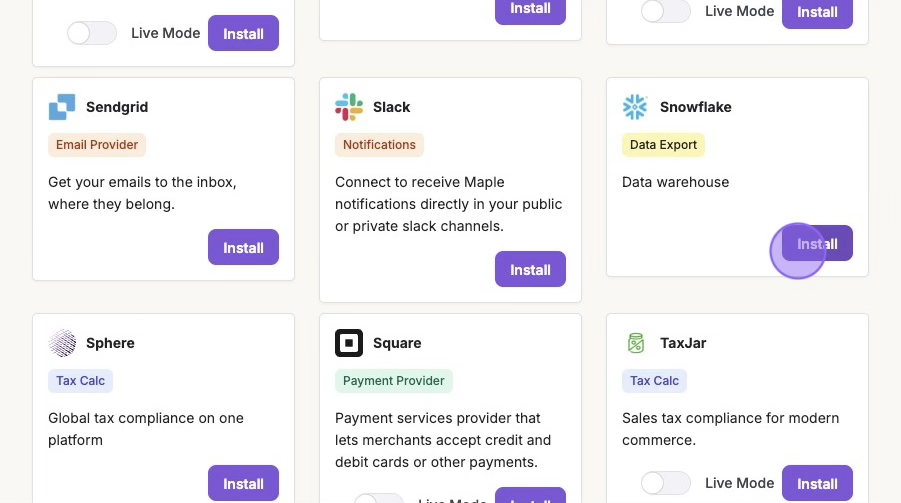Click the Sphere logo icon
This screenshot has width=901, height=503.
click(x=62, y=343)
